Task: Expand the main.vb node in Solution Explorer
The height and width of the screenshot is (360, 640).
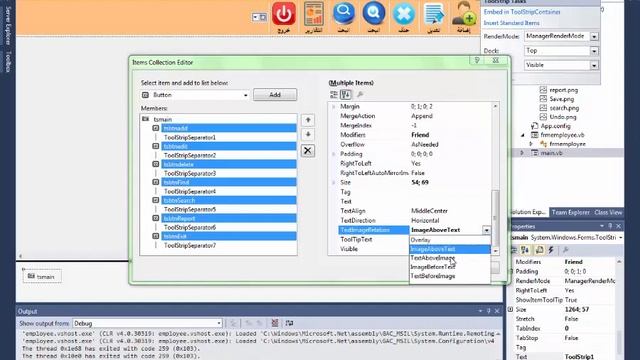Action: click(522, 153)
